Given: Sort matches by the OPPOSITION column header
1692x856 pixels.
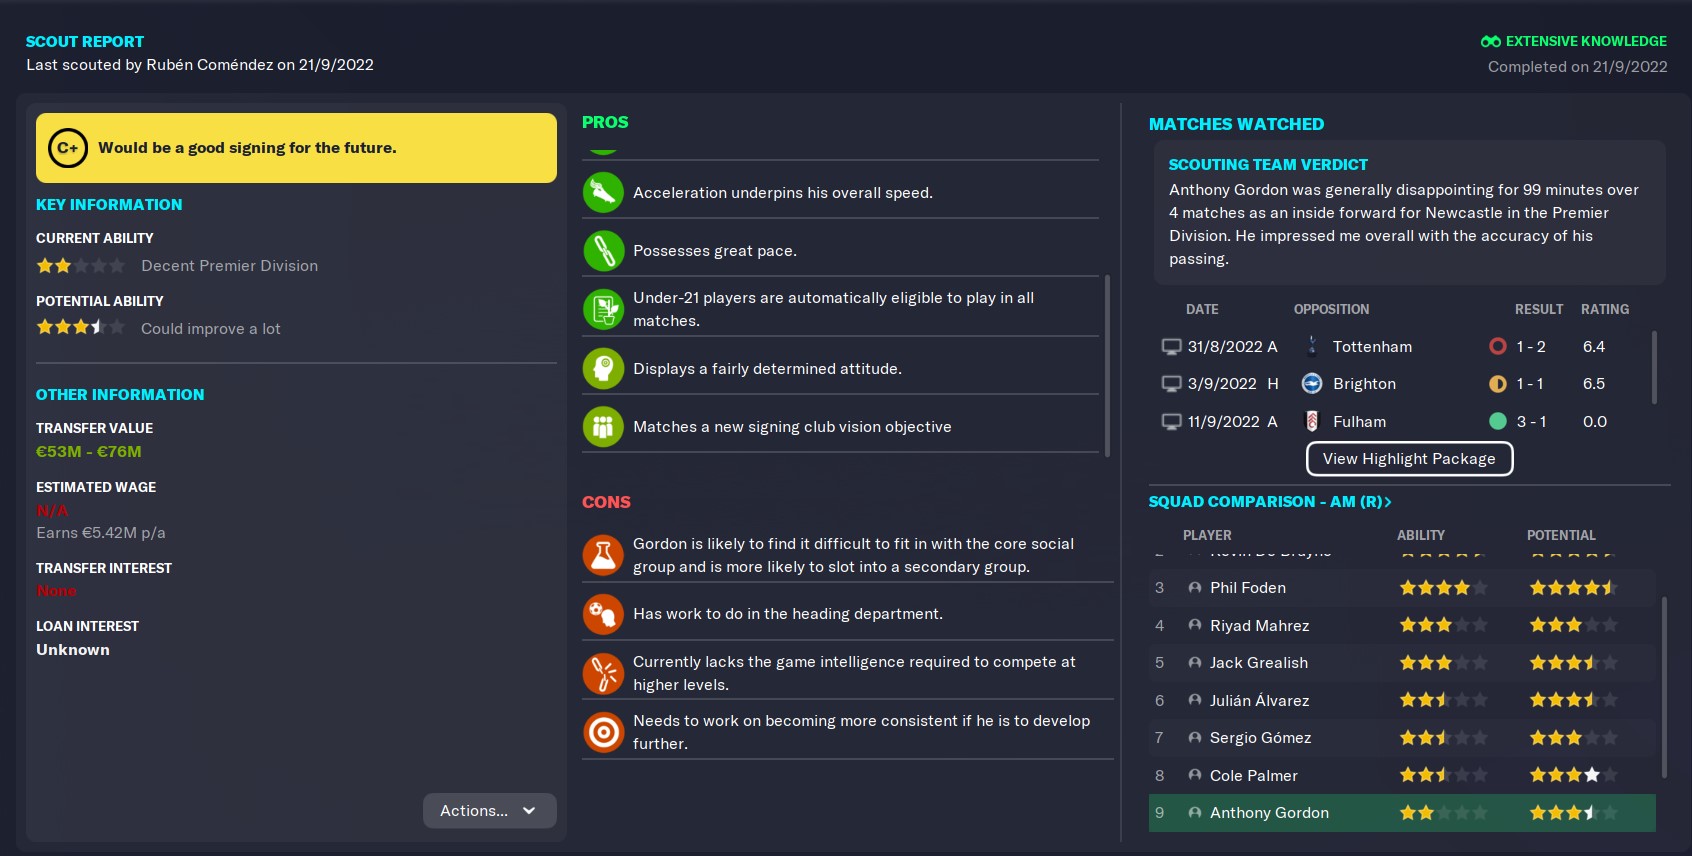Looking at the screenshot, I should tap(1331, 310).
